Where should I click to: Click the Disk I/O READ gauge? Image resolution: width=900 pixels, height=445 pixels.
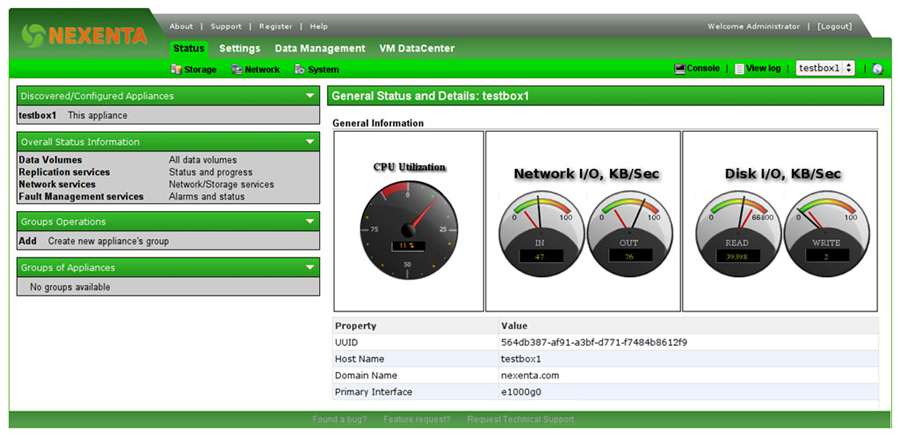(x=737, y=232)
